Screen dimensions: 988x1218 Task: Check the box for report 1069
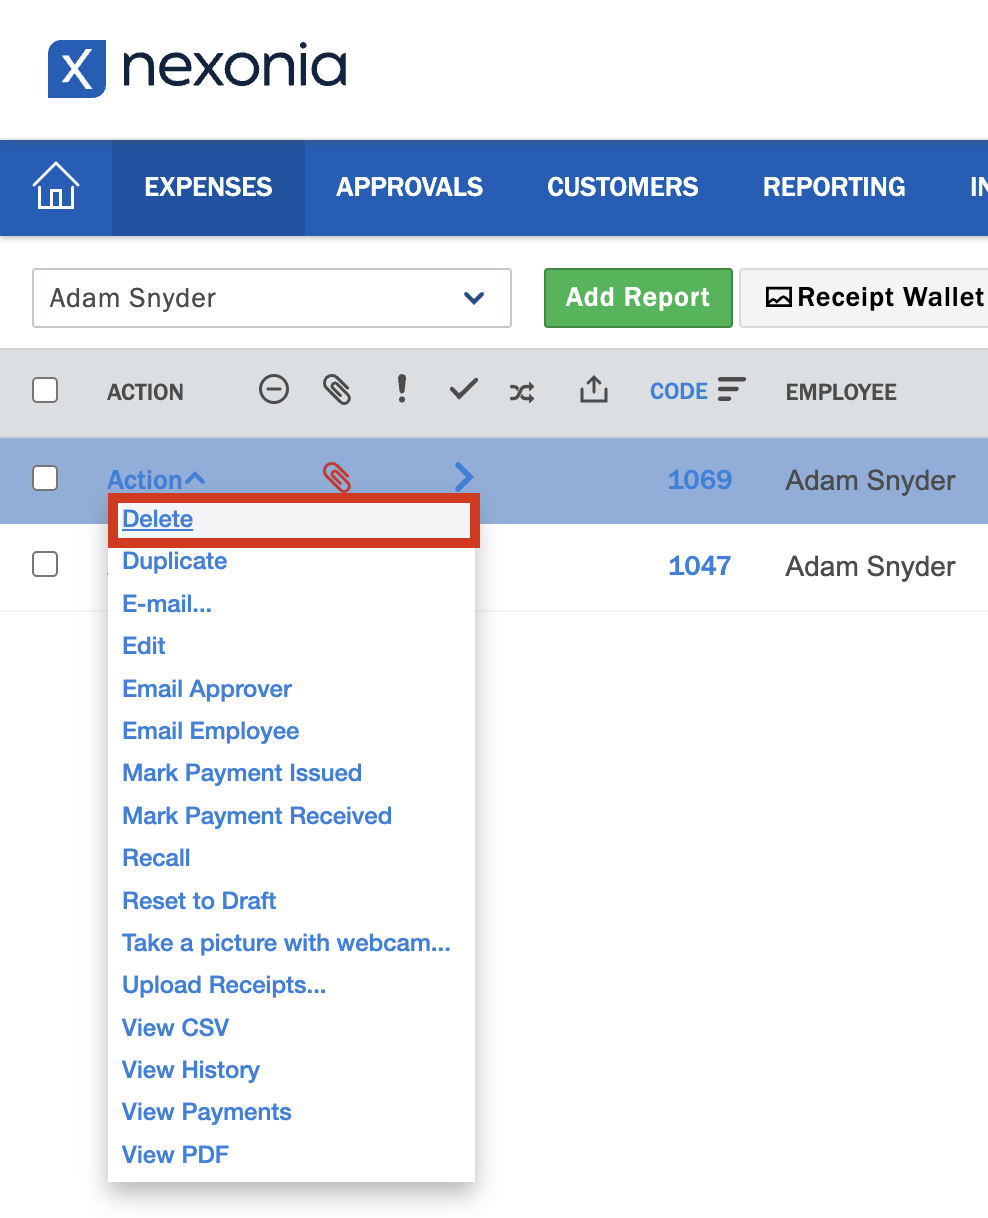point(45,479)
